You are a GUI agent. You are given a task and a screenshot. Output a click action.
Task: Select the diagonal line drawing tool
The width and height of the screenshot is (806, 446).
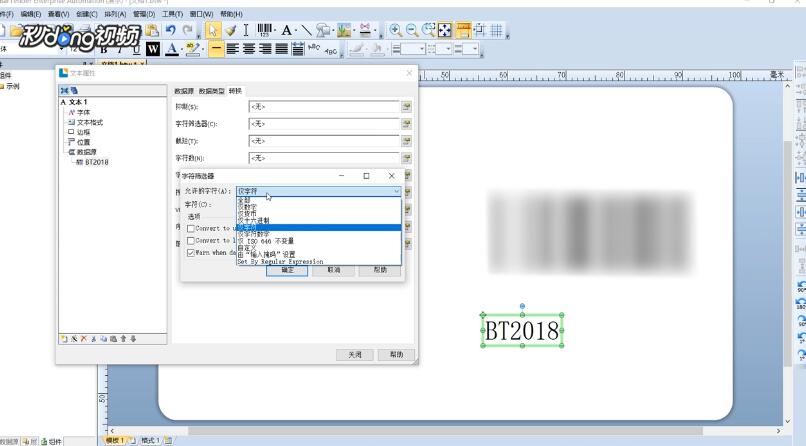pos(307,31)
